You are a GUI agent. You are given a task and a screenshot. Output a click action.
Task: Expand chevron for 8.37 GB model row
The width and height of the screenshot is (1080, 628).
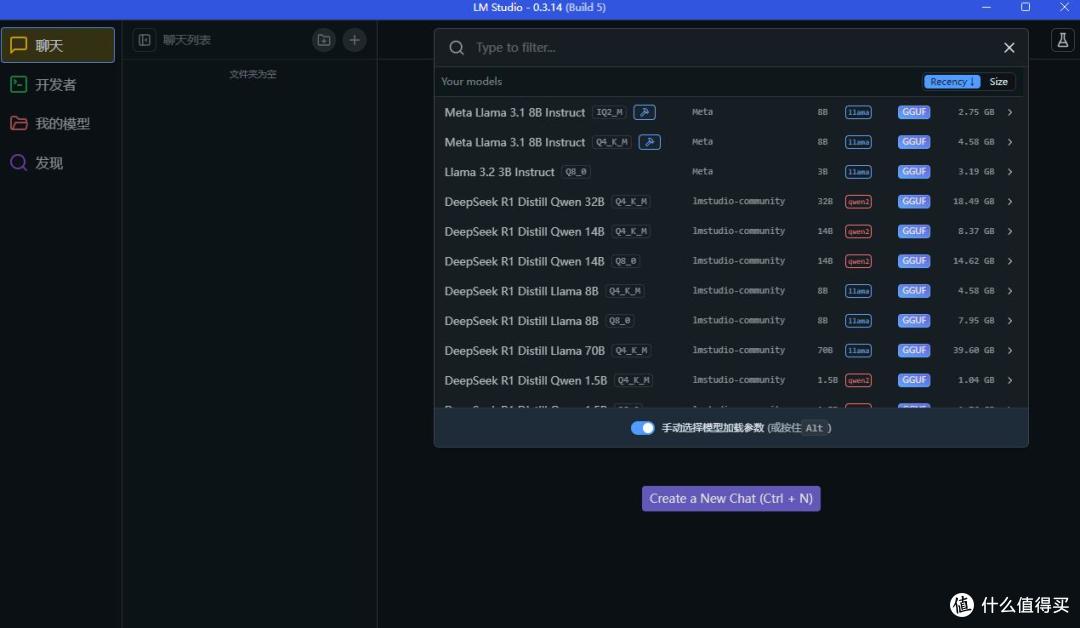click(x=1010, y=231)
